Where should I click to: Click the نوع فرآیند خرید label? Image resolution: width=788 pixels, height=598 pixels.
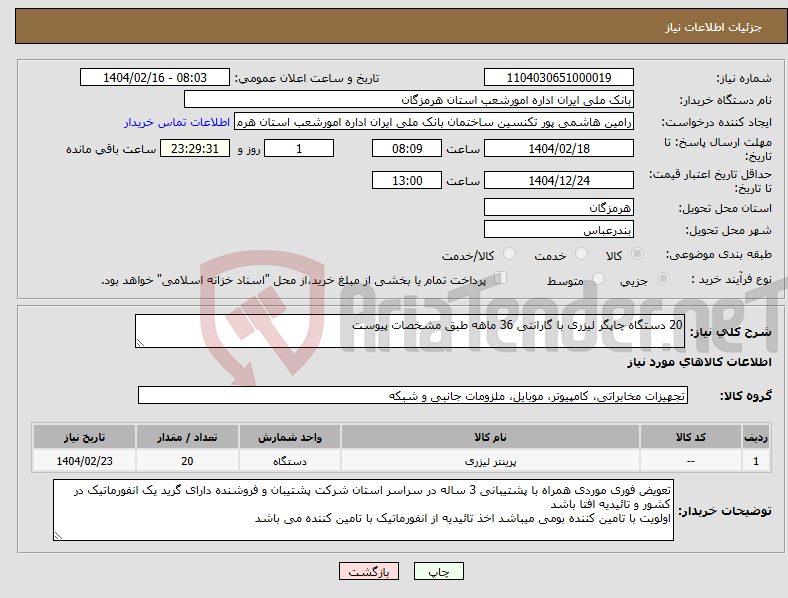tap(731, 279)
